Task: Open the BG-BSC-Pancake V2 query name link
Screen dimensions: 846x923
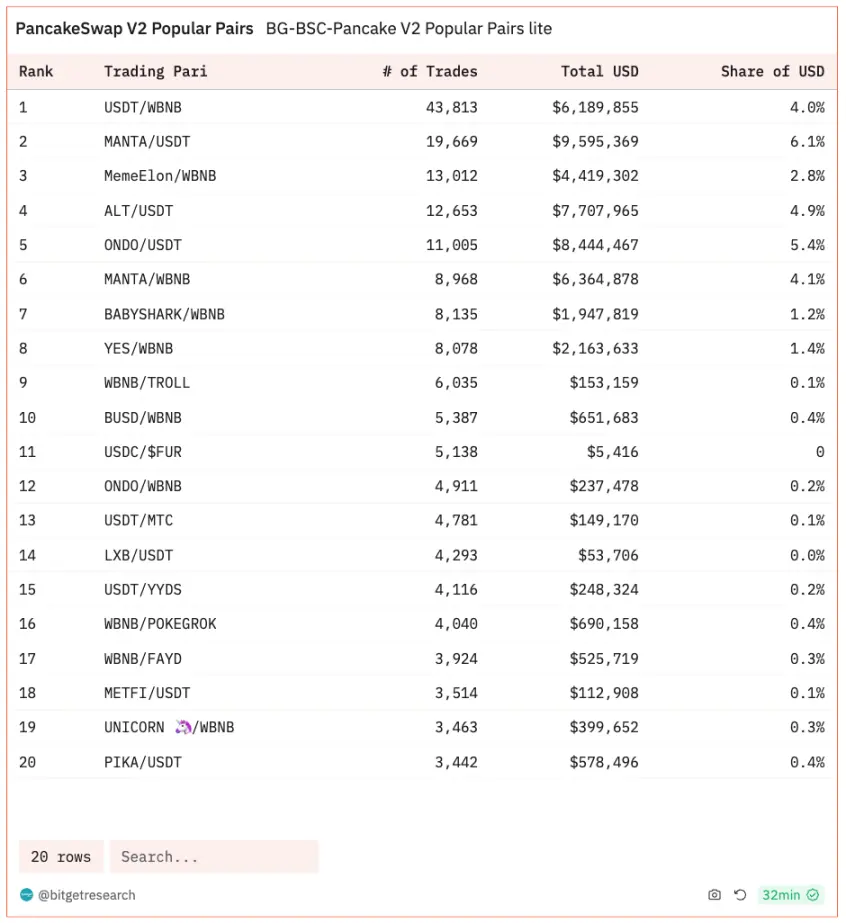Action: coord(409,29)
